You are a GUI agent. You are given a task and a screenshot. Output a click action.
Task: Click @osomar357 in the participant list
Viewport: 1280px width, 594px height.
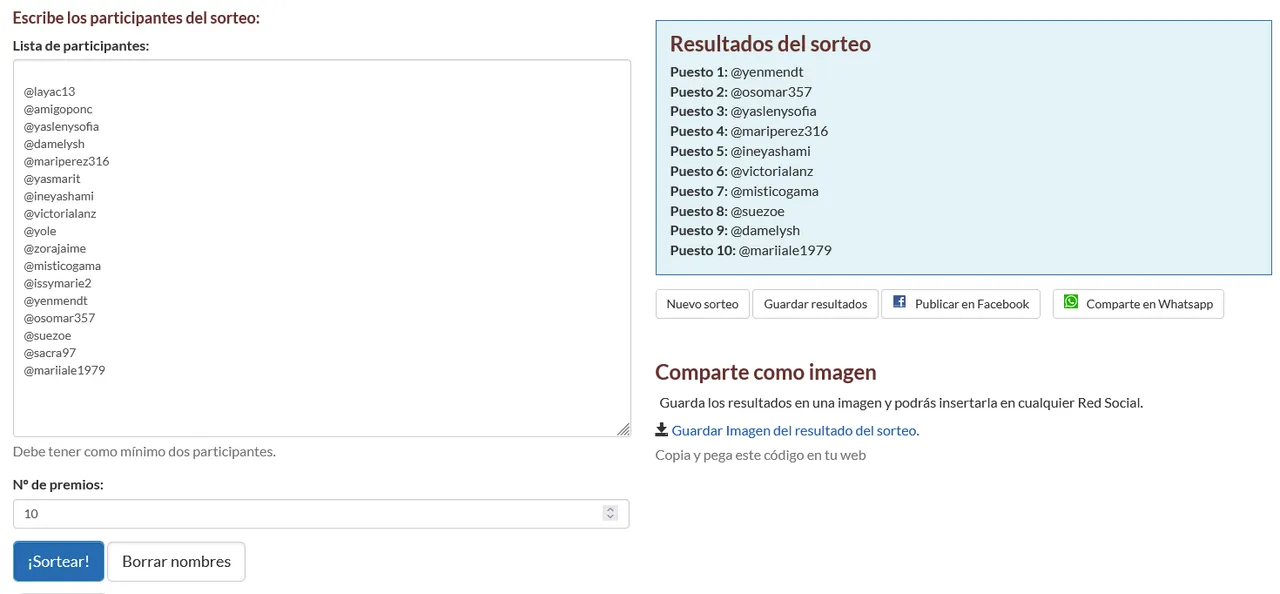(60, 318)
